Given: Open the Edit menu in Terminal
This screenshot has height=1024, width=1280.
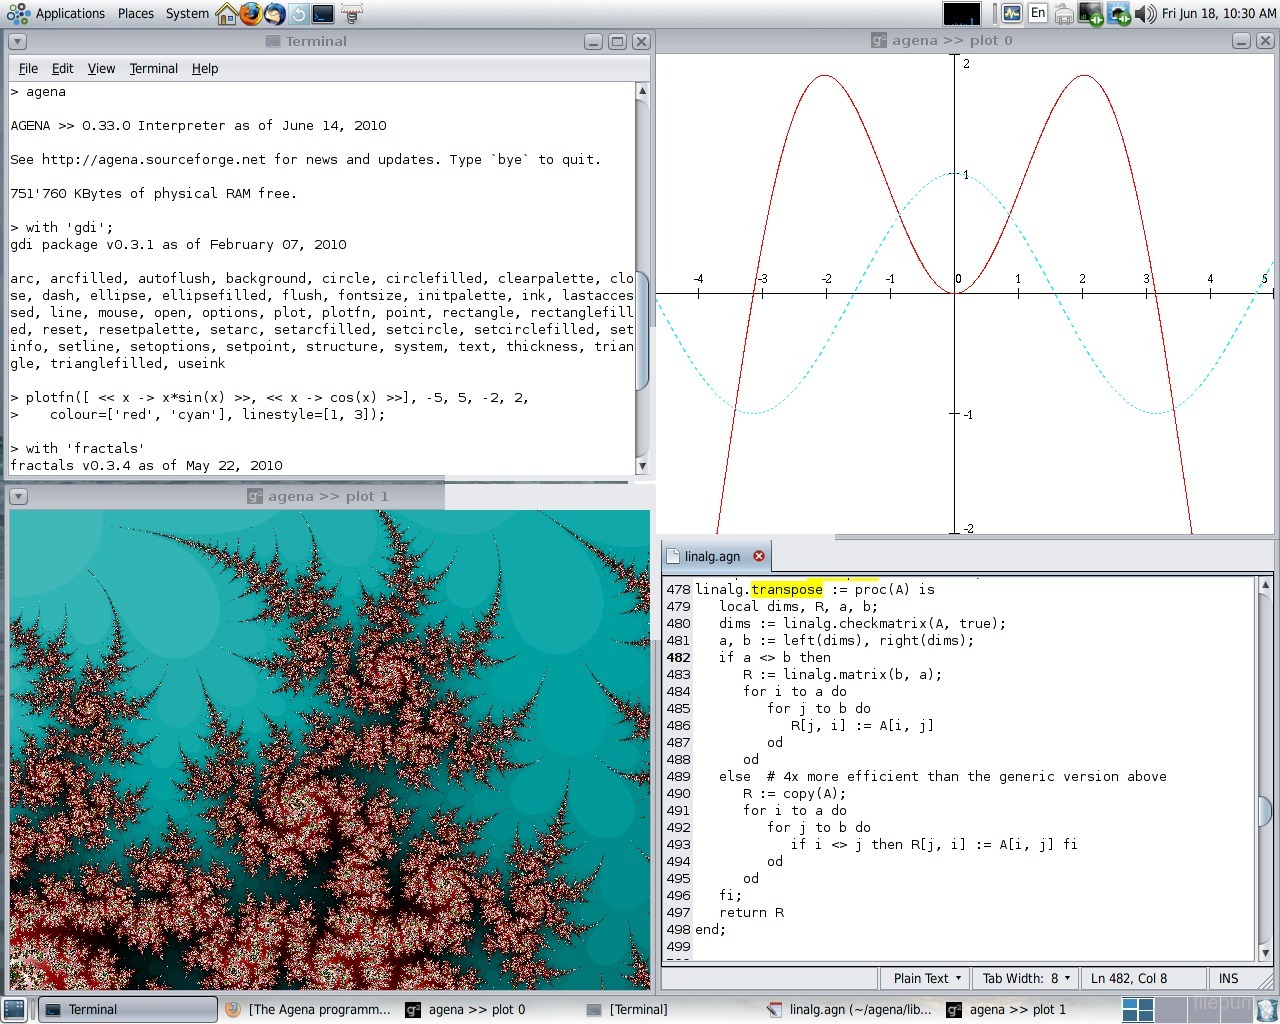Looking at the screenshot, I should tap(62, 68).
